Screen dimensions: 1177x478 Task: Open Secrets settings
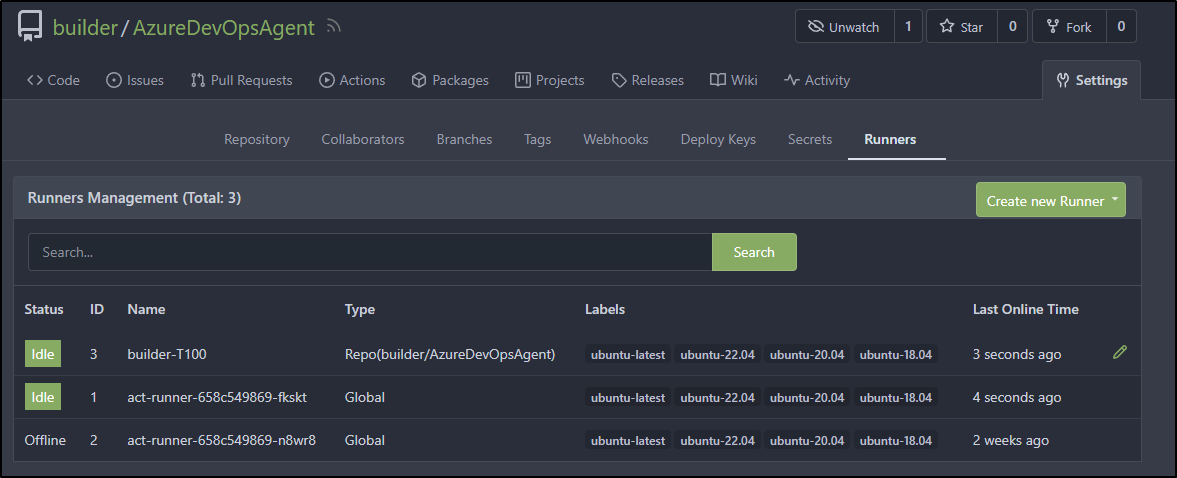[810, 140]
